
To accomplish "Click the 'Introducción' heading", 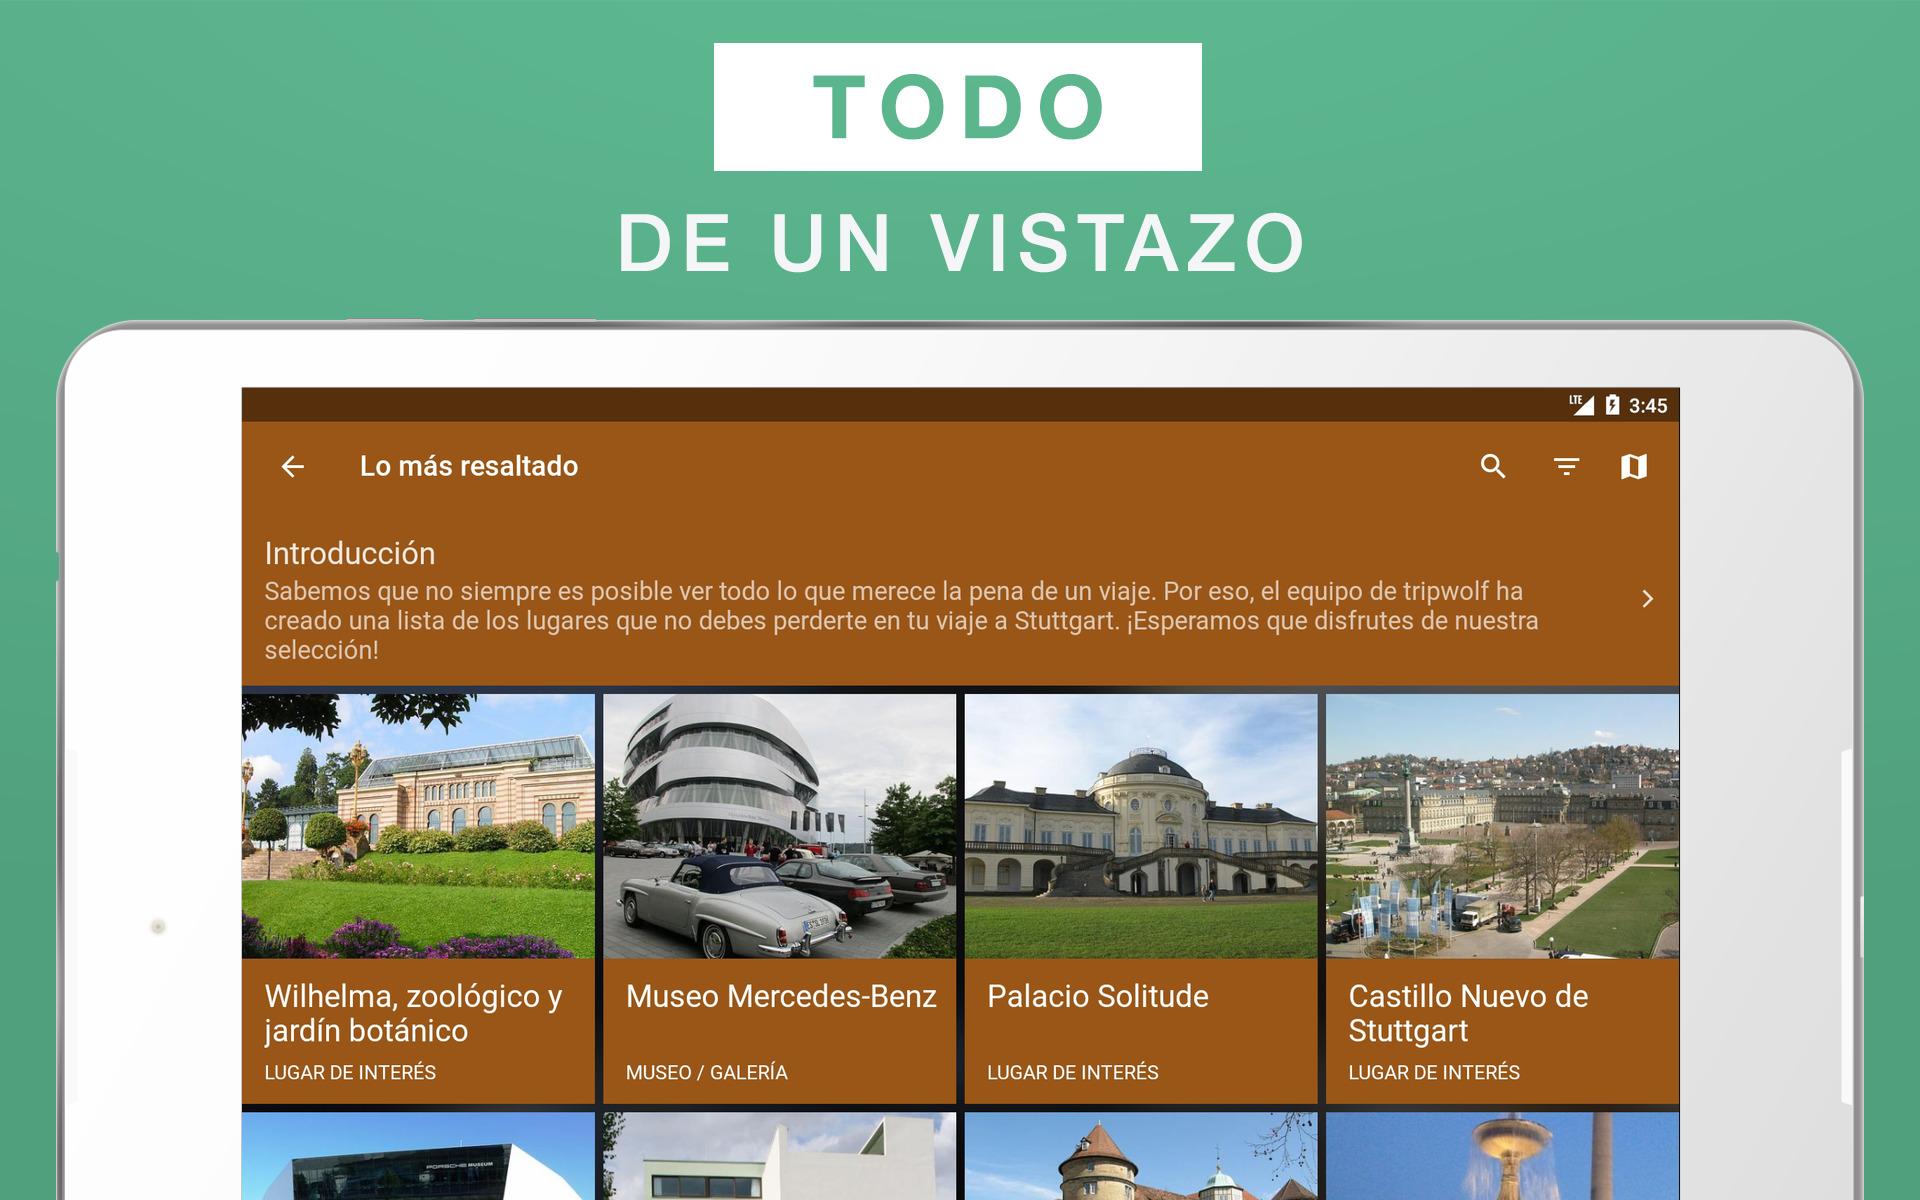I will (x=350, y=553).
